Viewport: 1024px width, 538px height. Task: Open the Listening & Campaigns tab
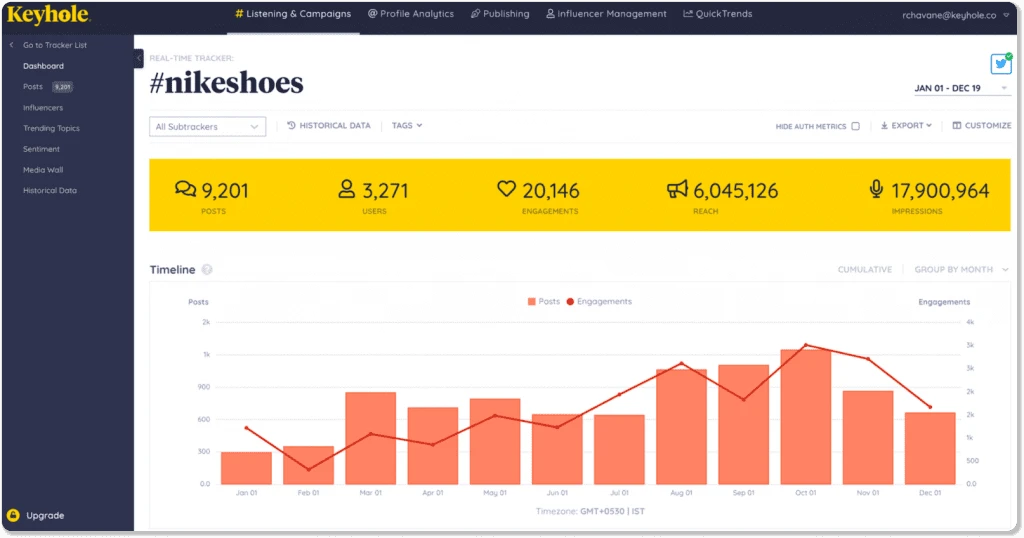pos(293,14)
